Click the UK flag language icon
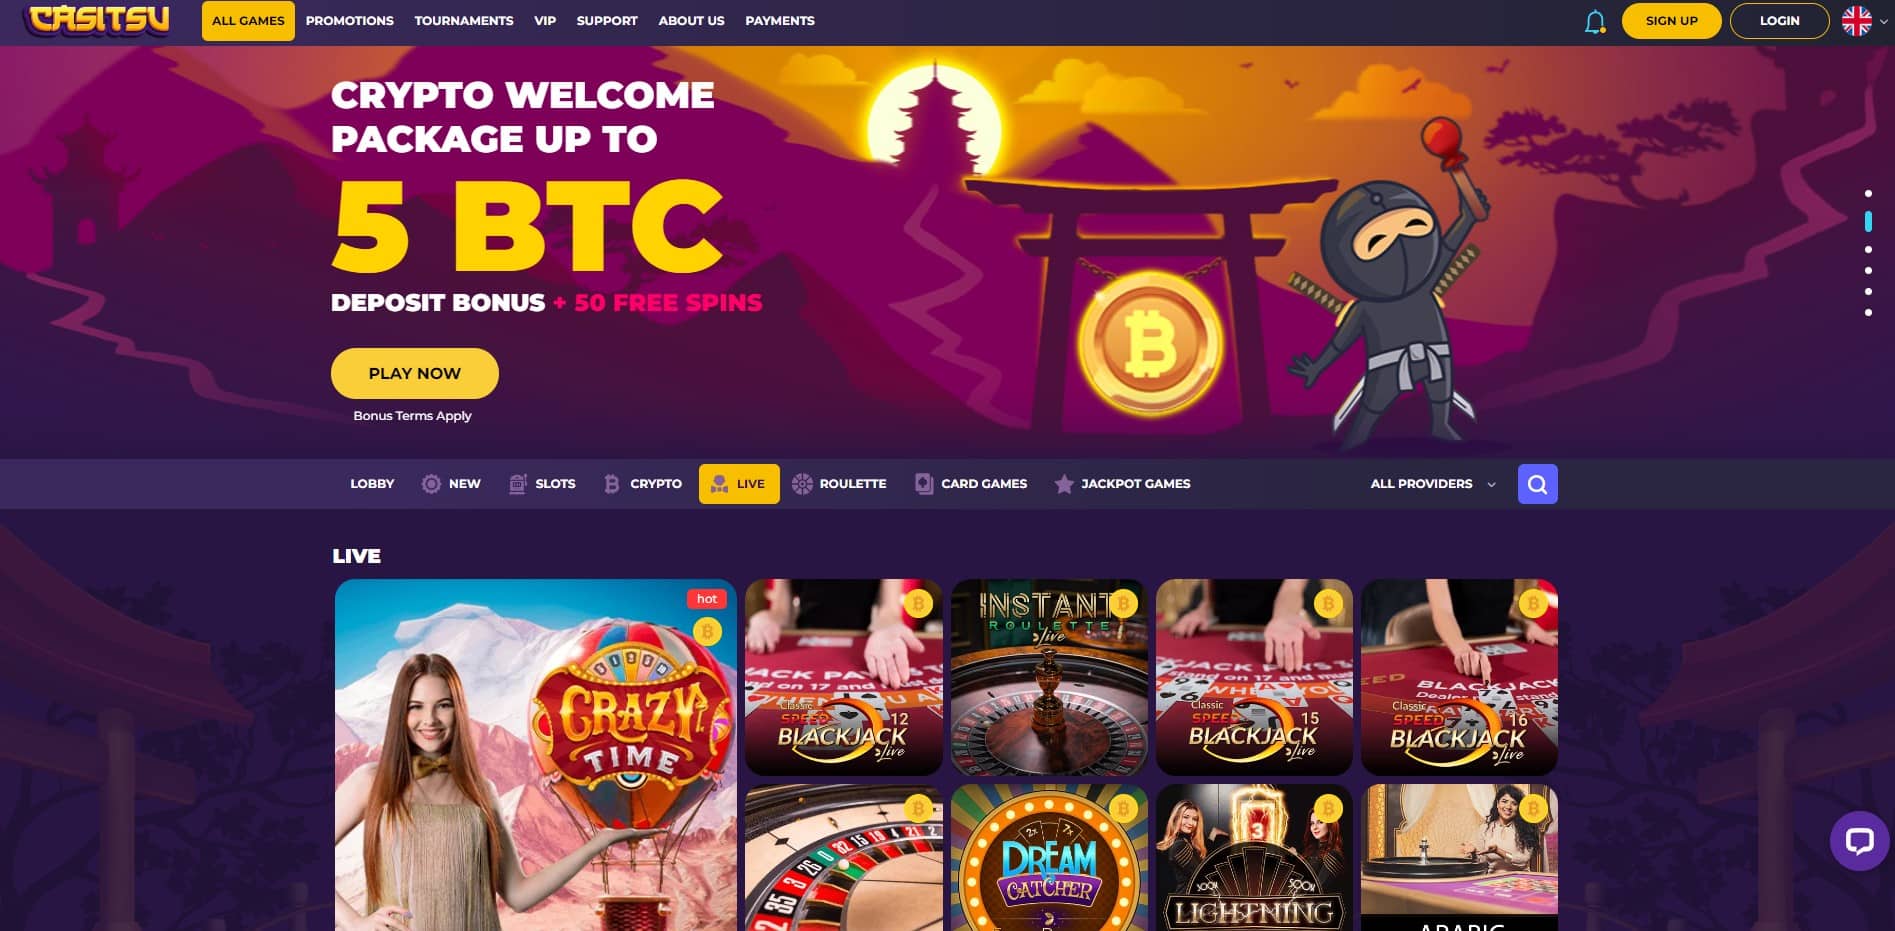The width and height of the screenshot is (1895, 931). point(1857,21)
